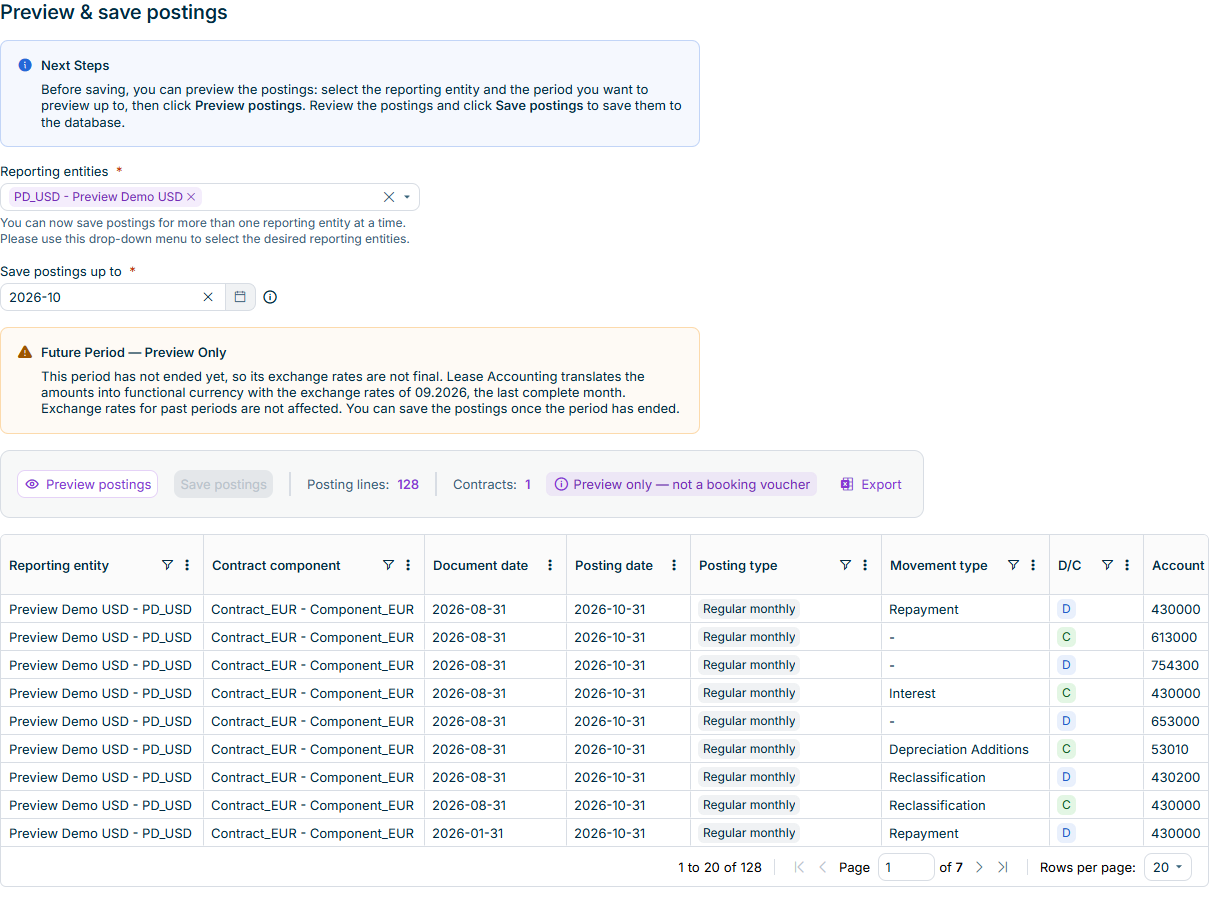Sort by Posting date header
The height and width of the screenshot is (899, 1209).
(x=614, y=565)
